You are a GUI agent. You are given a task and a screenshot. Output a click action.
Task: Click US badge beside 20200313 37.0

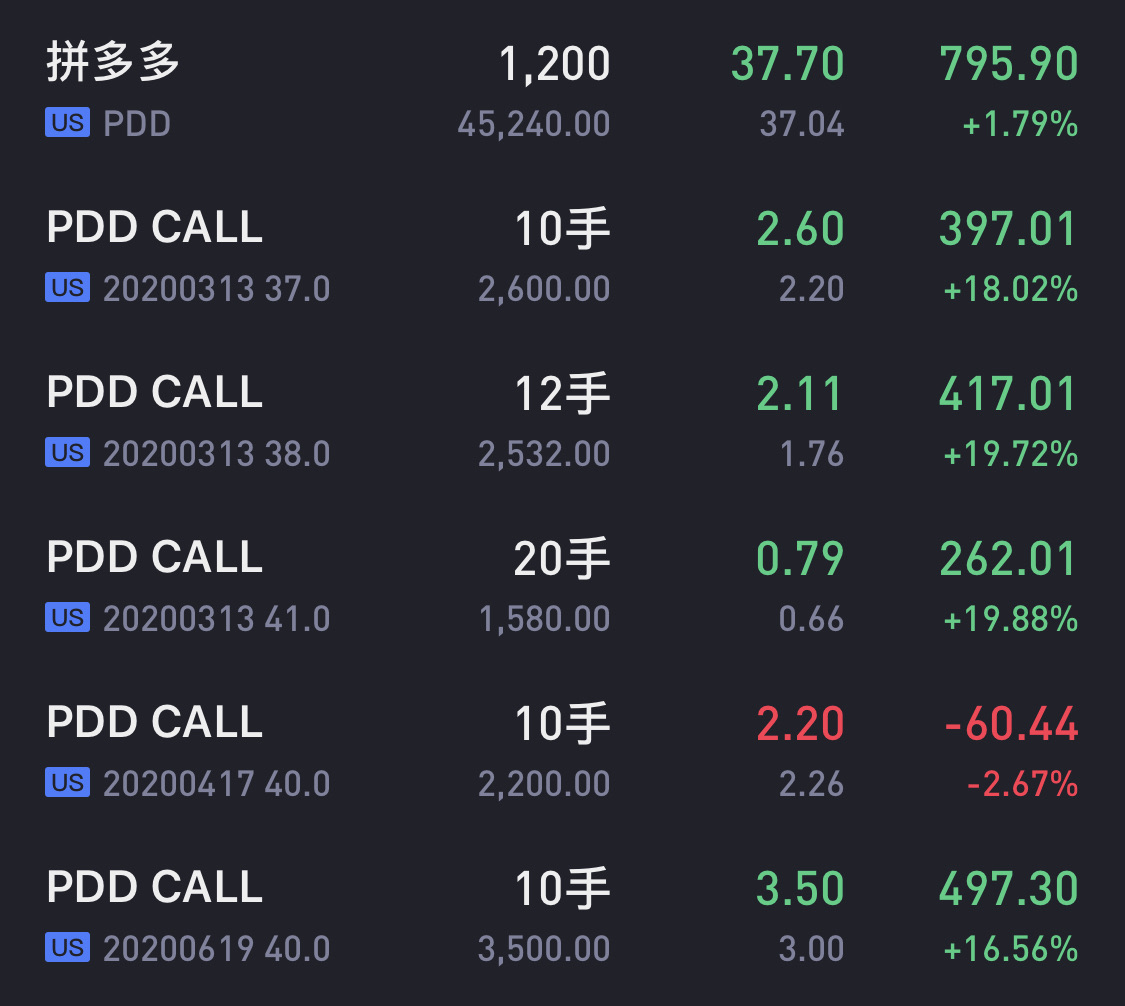pyautogui.click(x=67, y=288)
